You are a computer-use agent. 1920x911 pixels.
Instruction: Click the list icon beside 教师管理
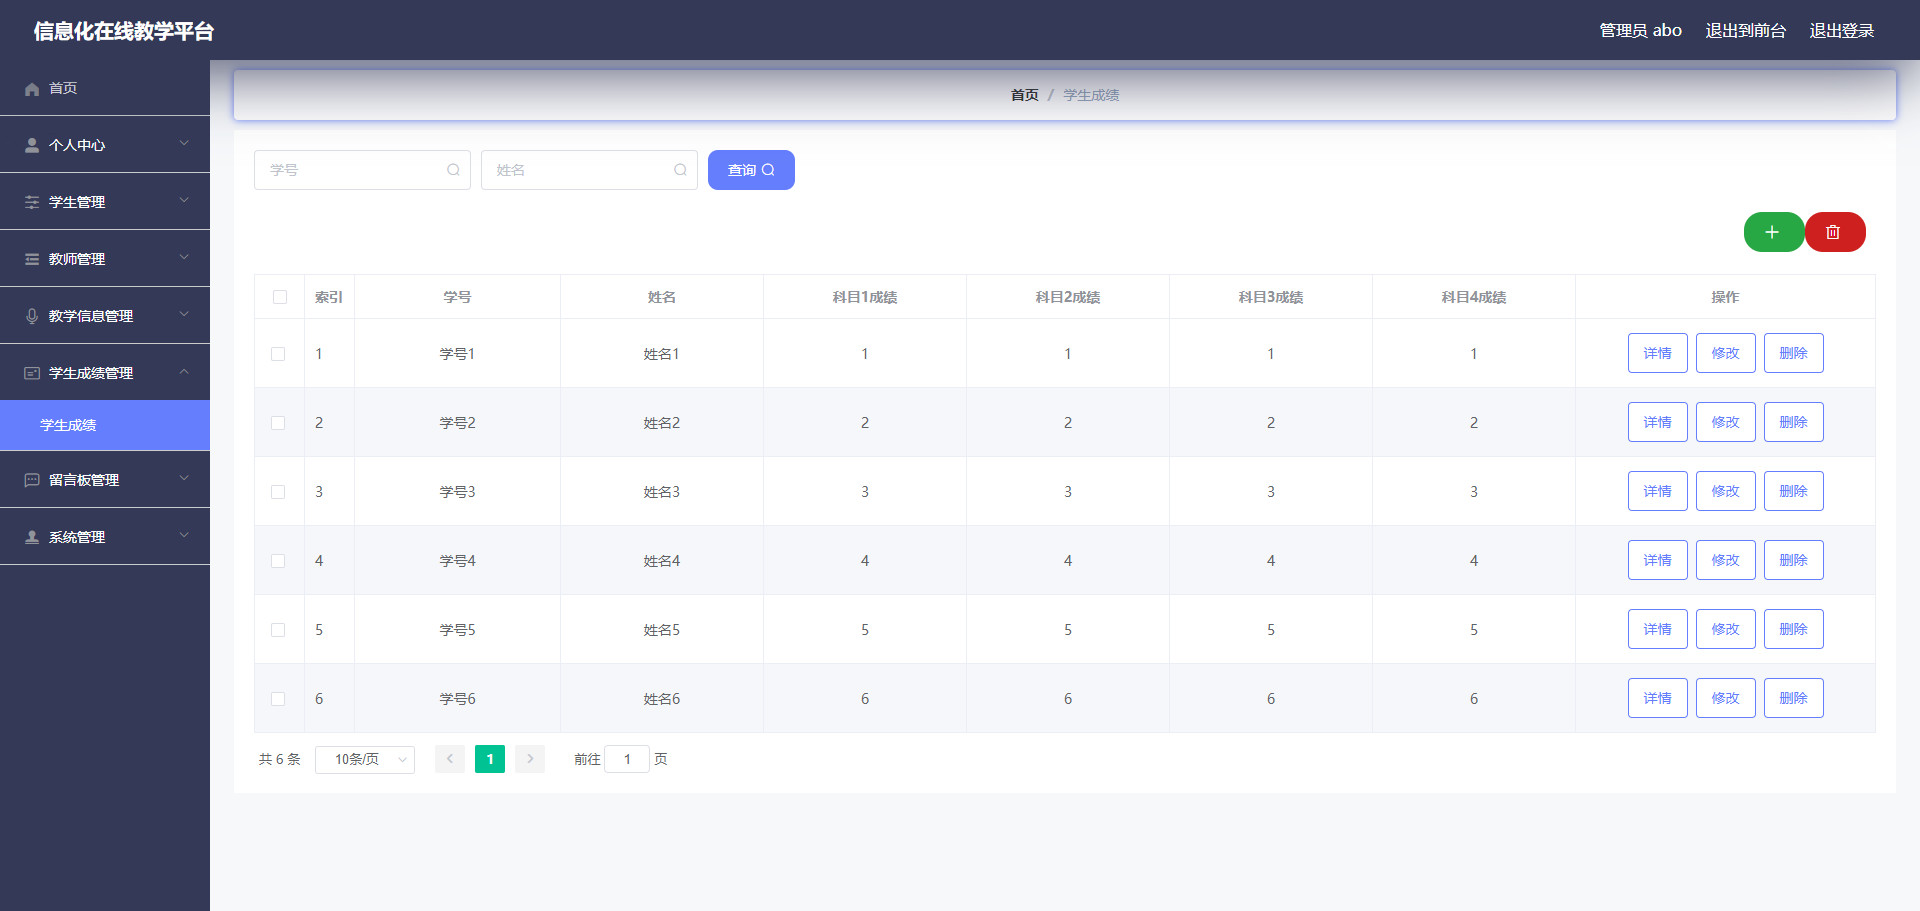click(32, 259)
